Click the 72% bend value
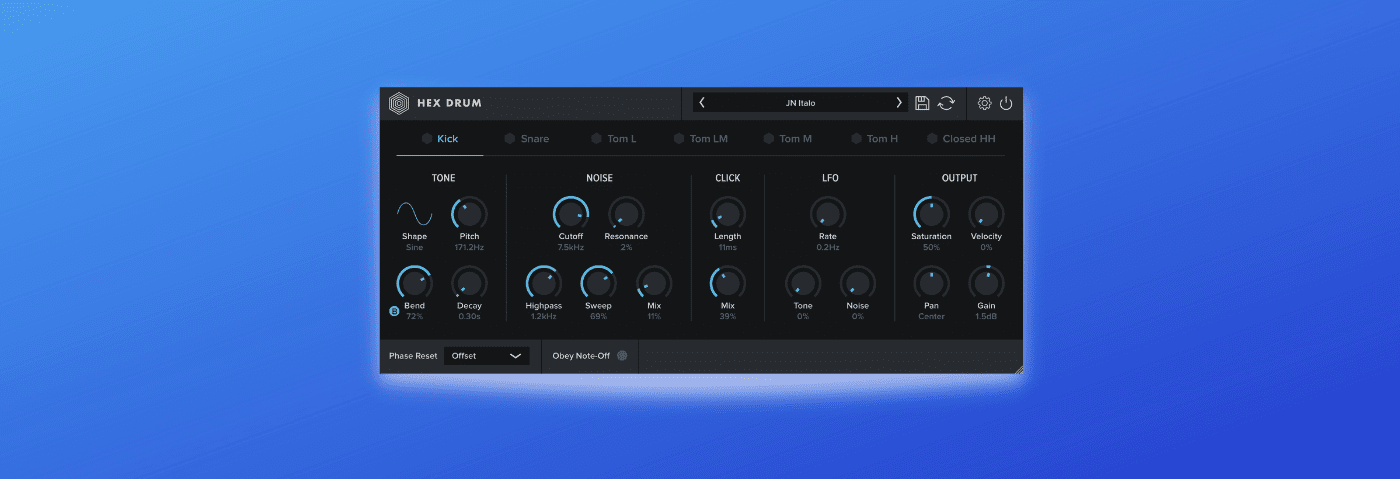Viewport: 1400px width, 479px height. [x=414, y=317]
